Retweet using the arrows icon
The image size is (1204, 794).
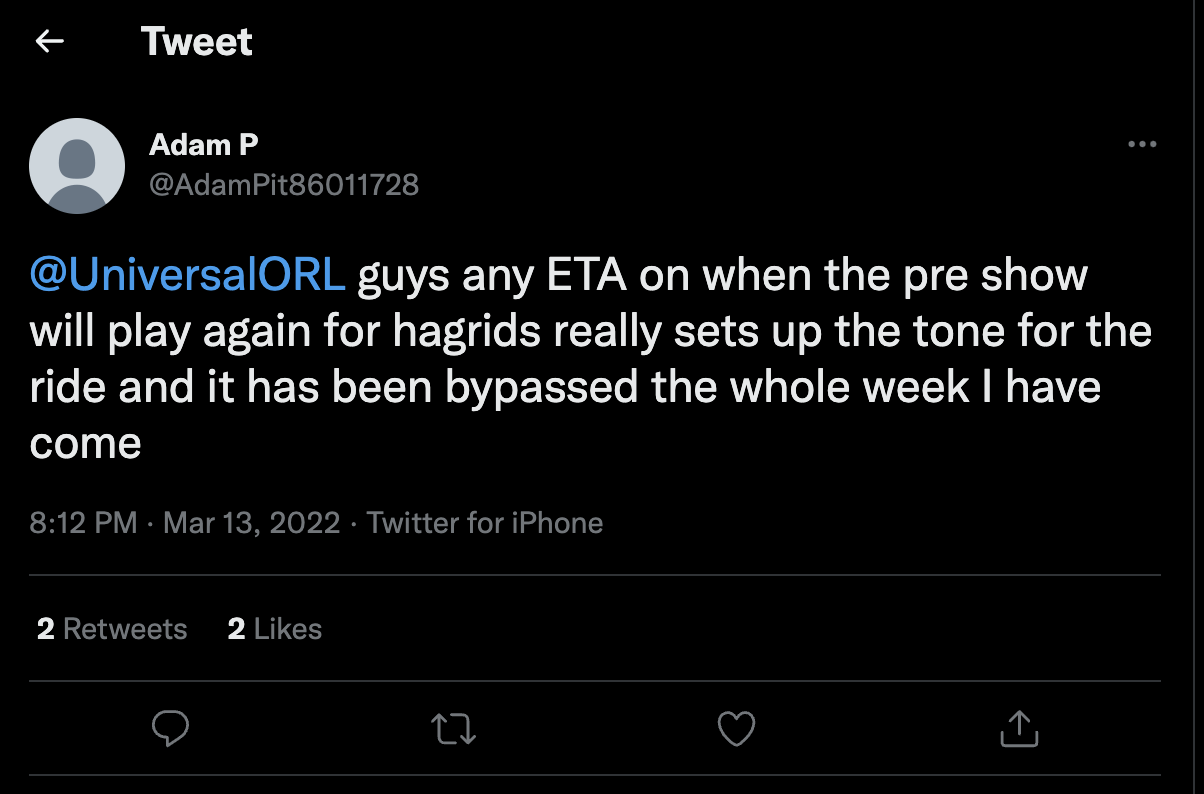[x=454, y=729]
